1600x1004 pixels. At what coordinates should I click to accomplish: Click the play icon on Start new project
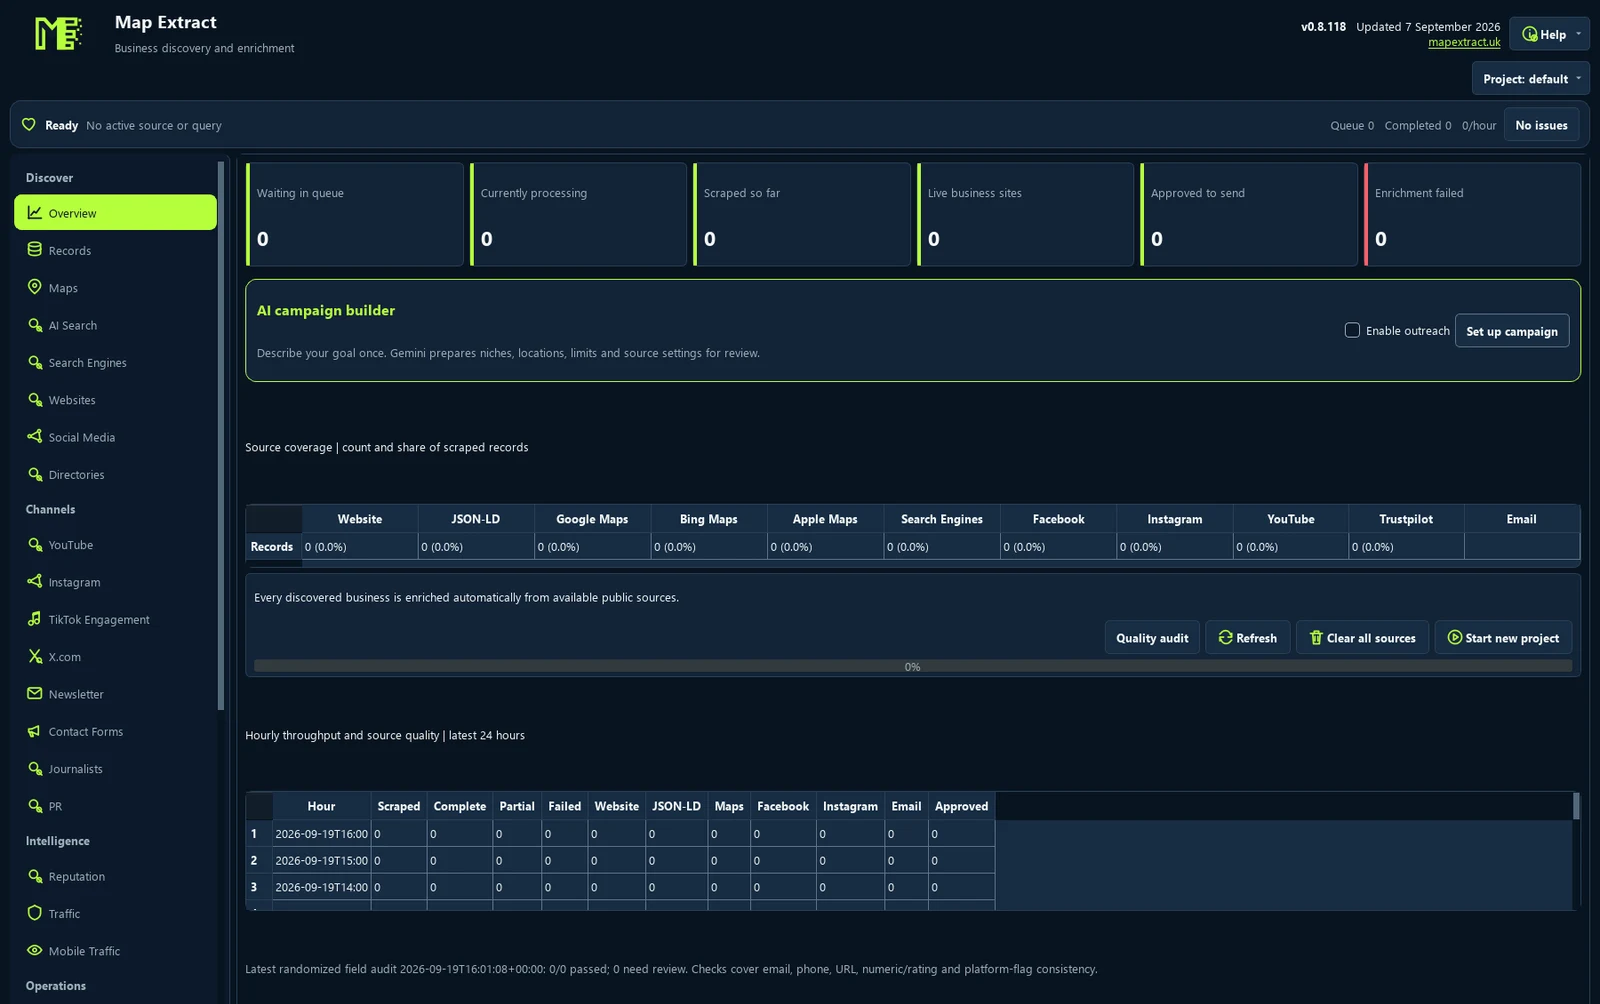tap(1455, 638)
